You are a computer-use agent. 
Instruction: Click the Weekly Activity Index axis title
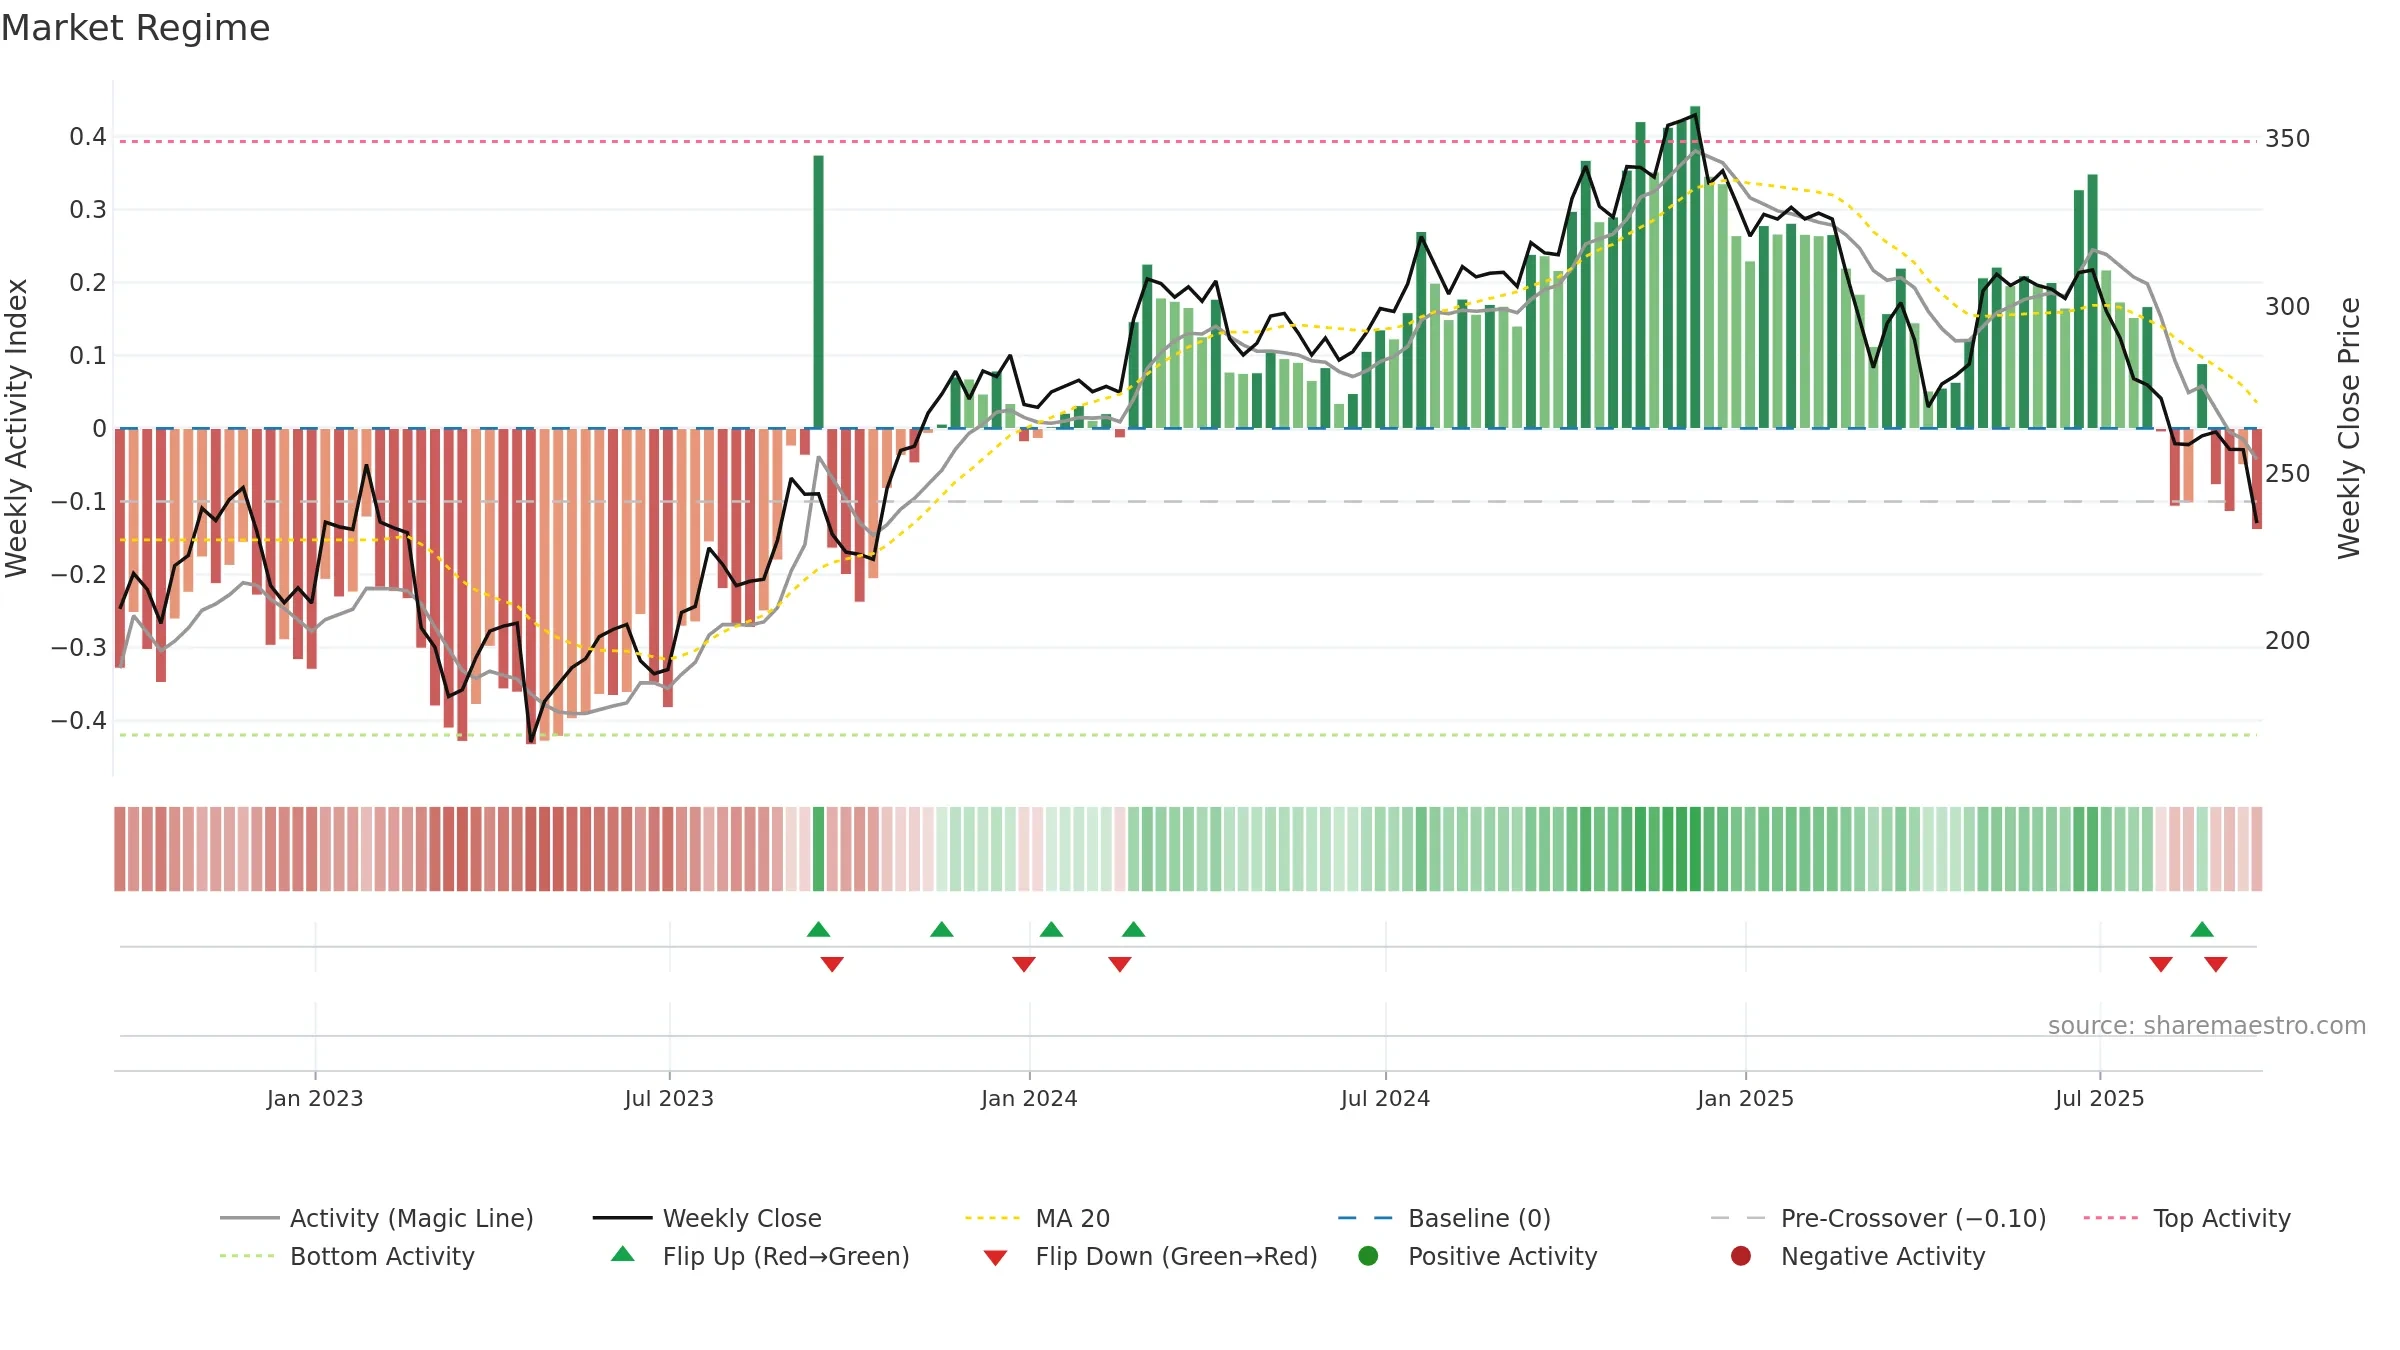pyautogui.click(x=16, y=428)
